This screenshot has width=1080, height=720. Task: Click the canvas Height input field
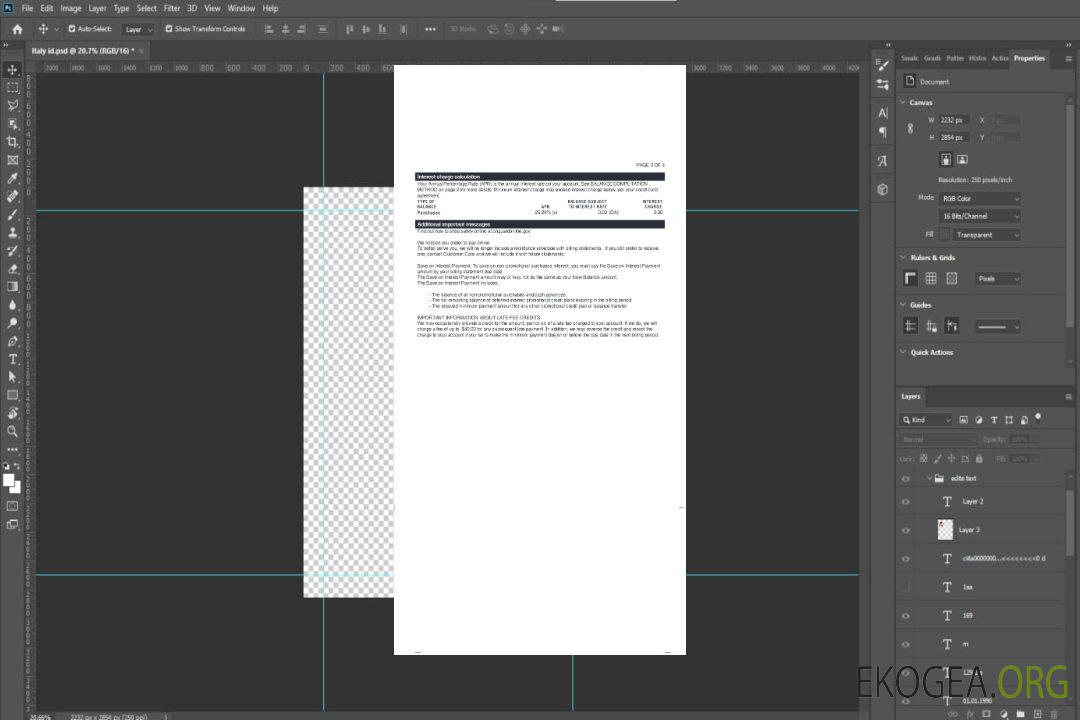point(954,138)
